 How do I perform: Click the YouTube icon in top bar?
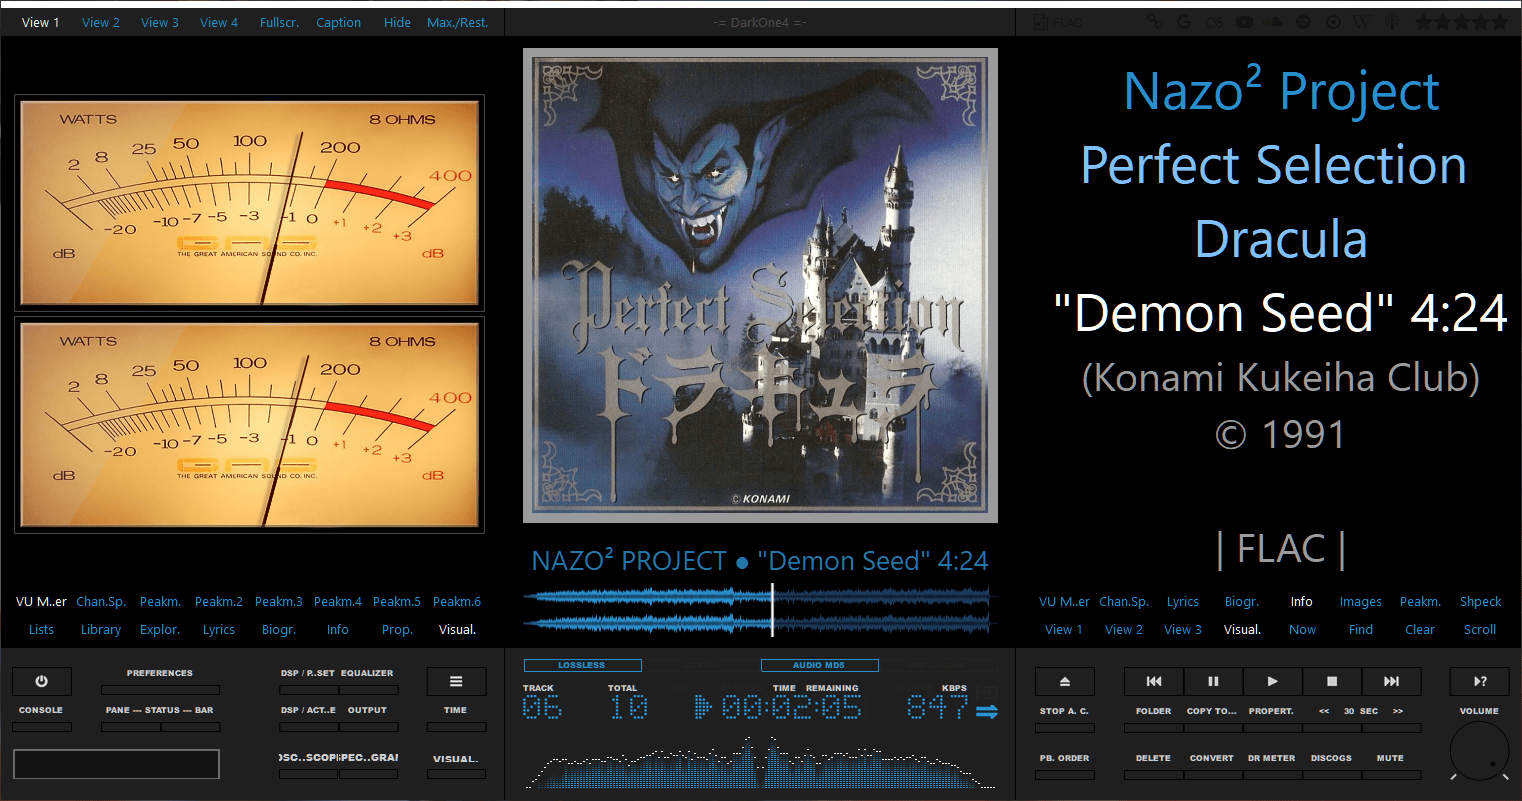(1244, 22)
